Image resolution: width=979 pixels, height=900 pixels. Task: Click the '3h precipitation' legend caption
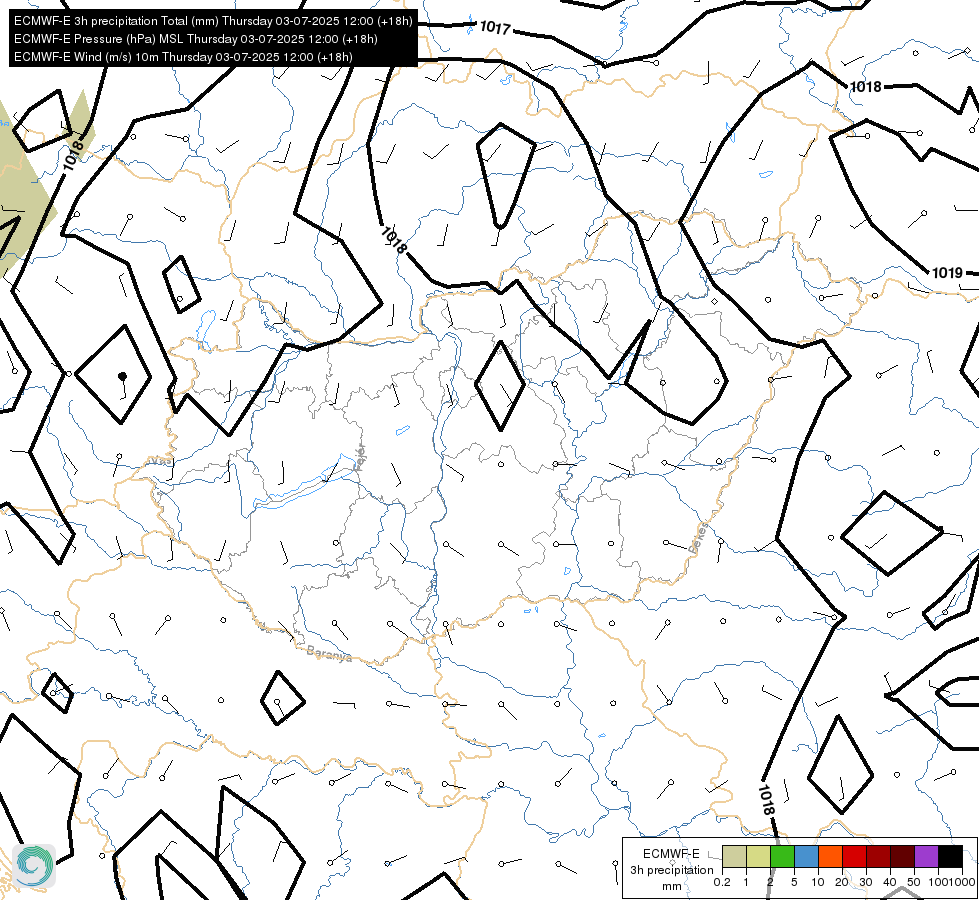(672, 870)
